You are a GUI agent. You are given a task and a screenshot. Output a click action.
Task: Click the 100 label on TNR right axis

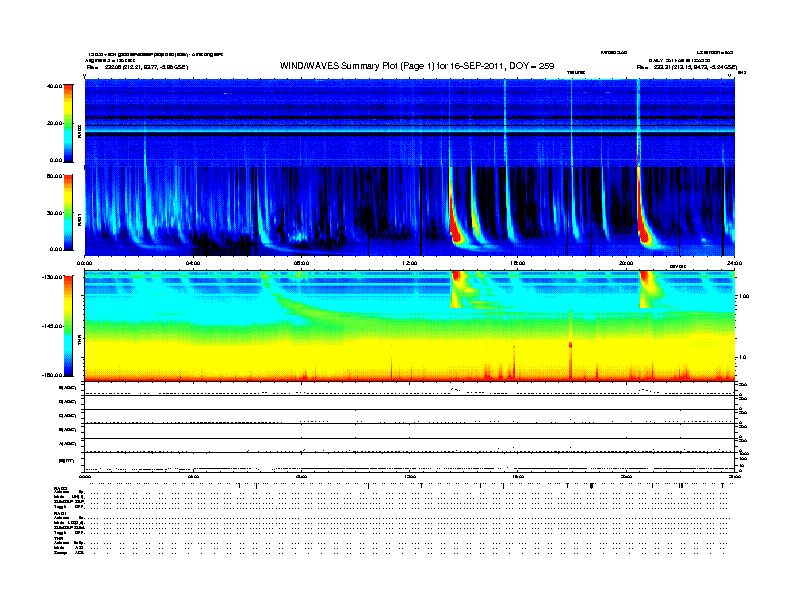(x=744, y=296)
